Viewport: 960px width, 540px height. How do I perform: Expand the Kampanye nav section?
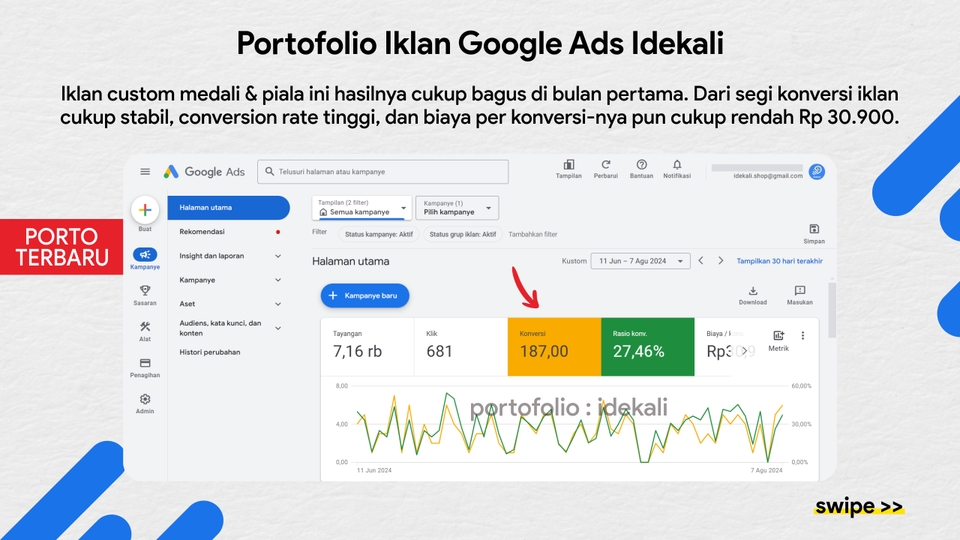tap(278, 280)
